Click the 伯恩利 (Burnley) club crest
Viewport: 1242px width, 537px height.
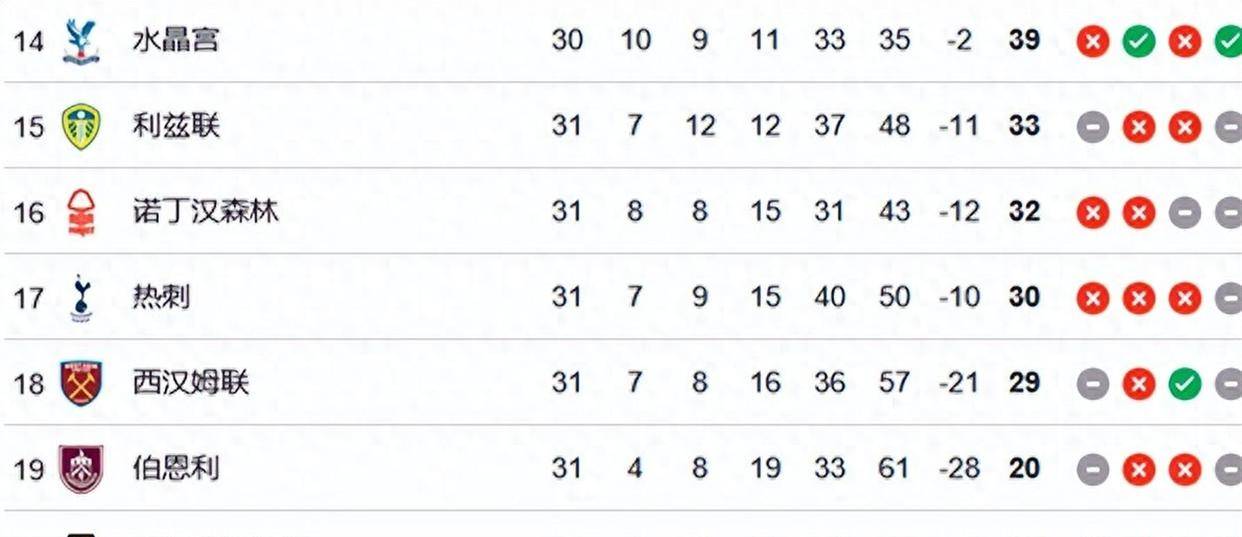pos(81,469)
